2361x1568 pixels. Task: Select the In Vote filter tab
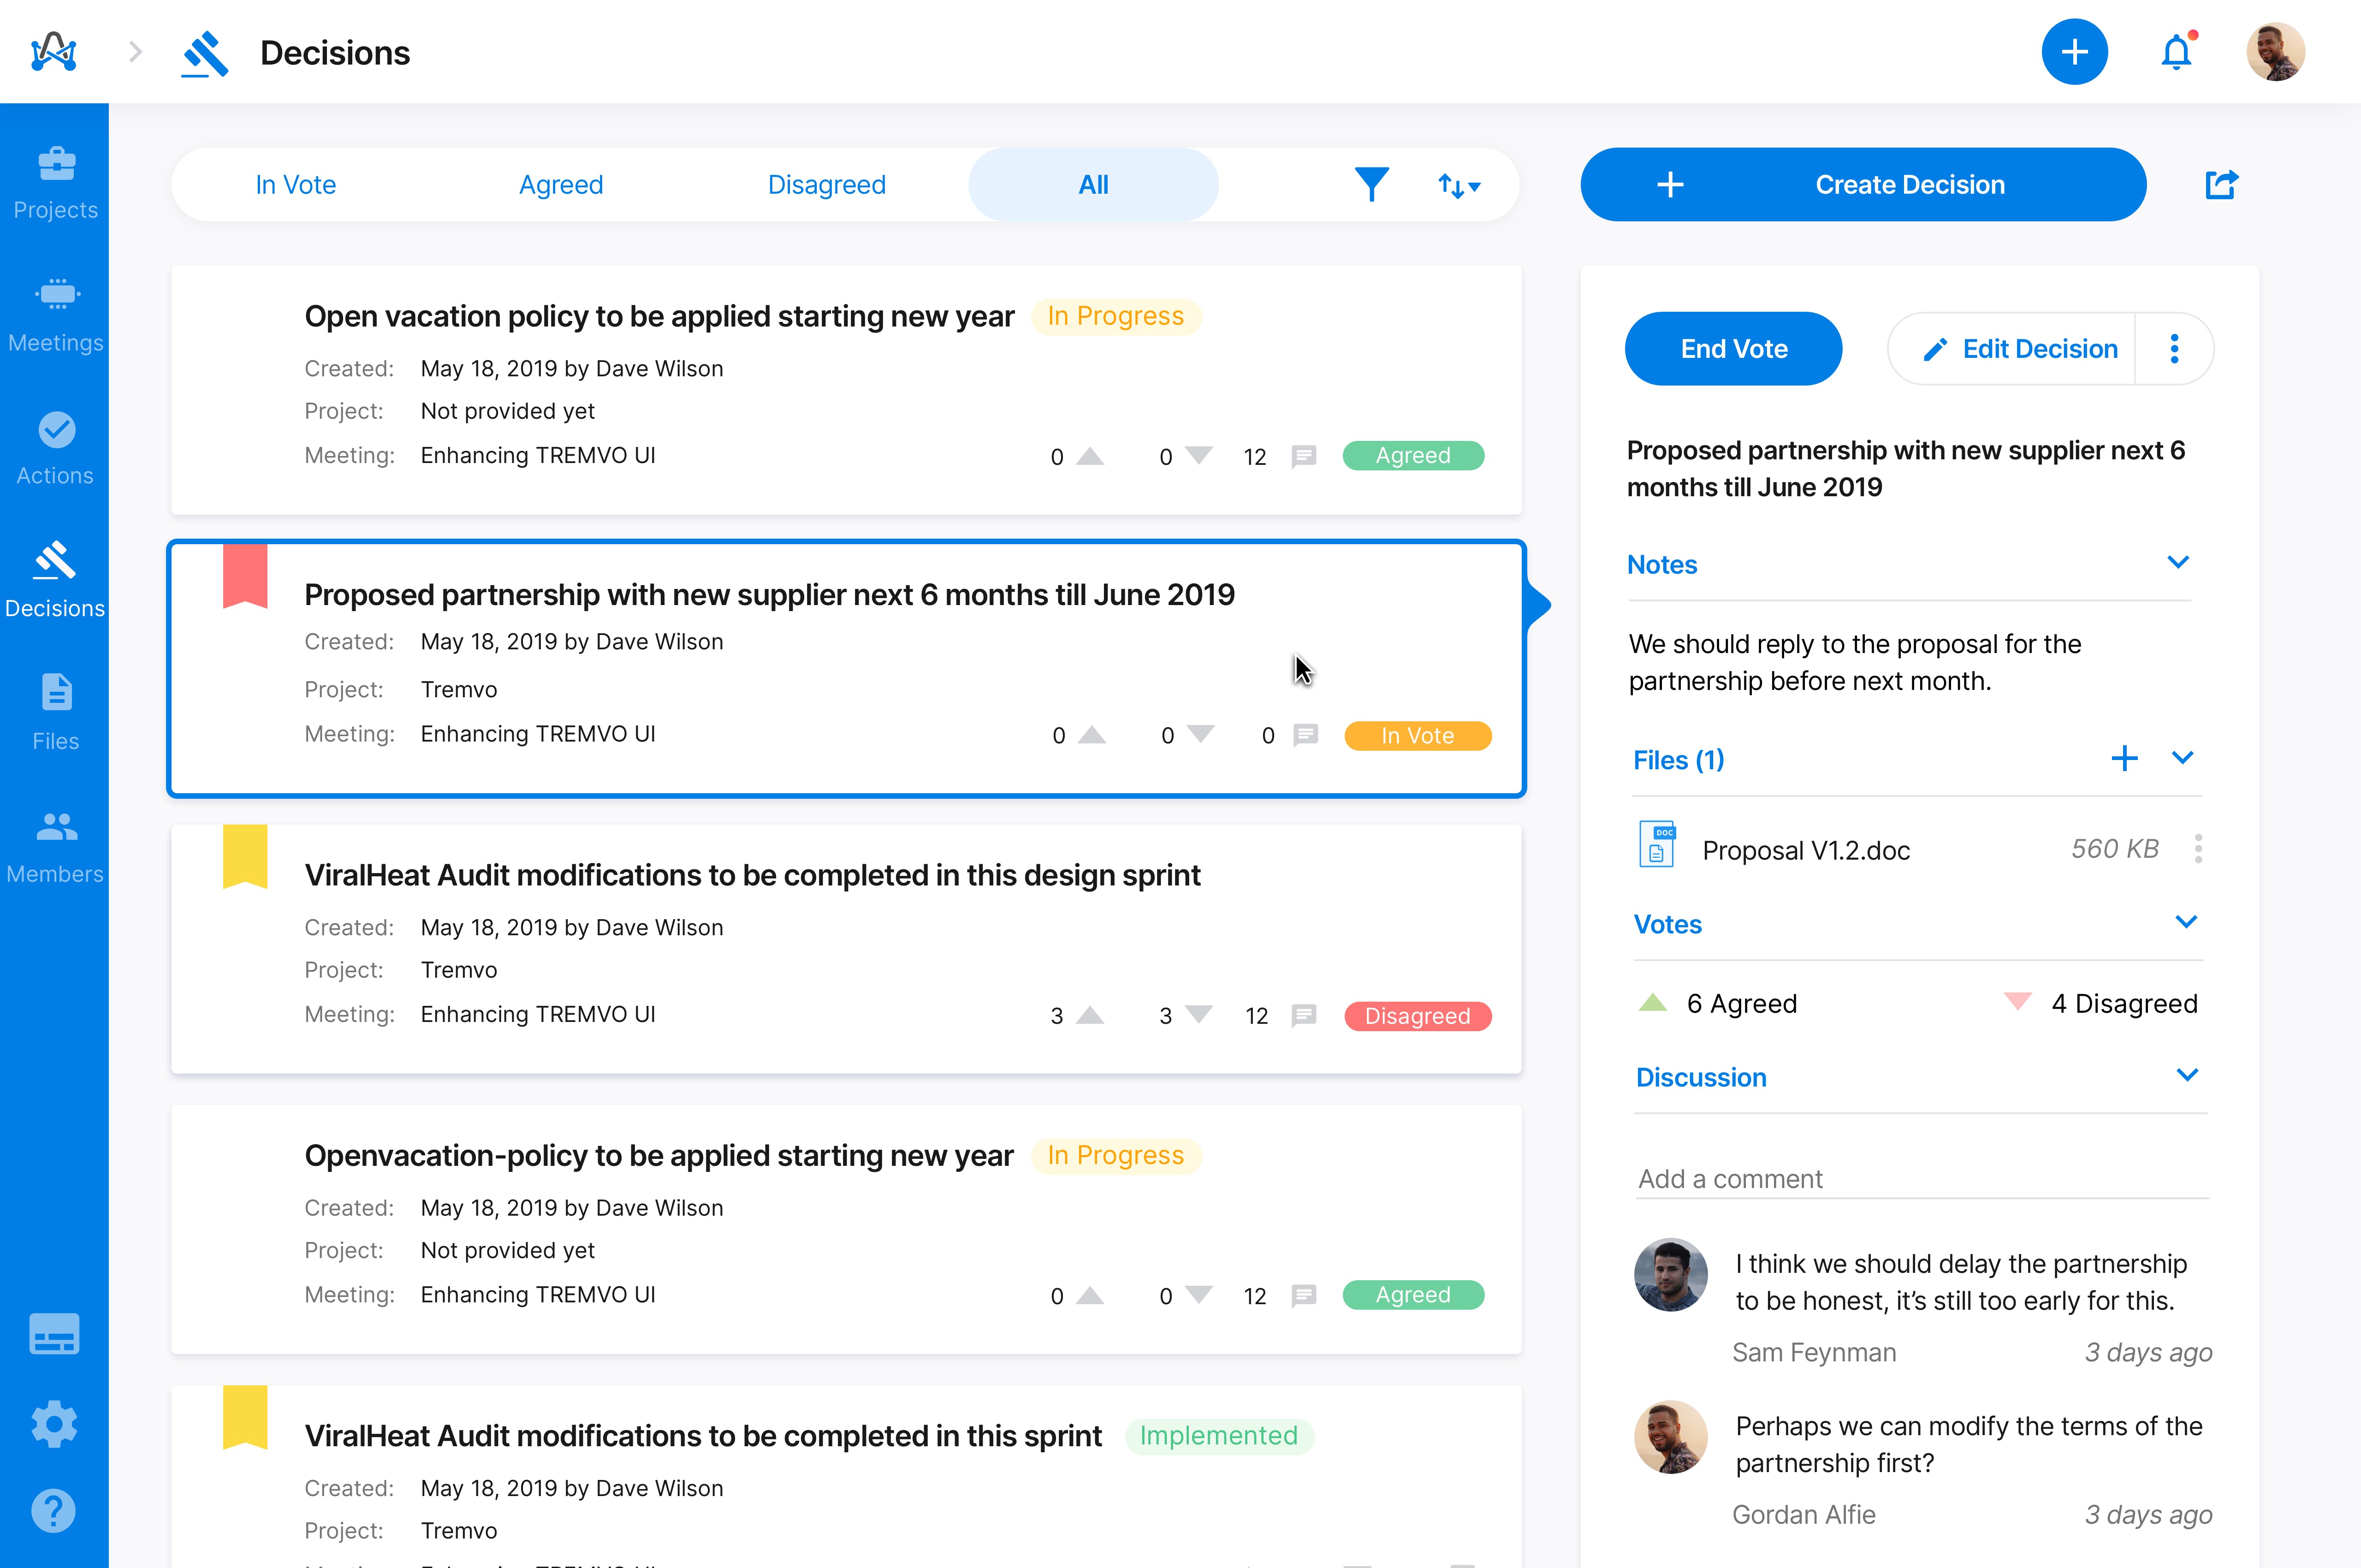[295, 184]
